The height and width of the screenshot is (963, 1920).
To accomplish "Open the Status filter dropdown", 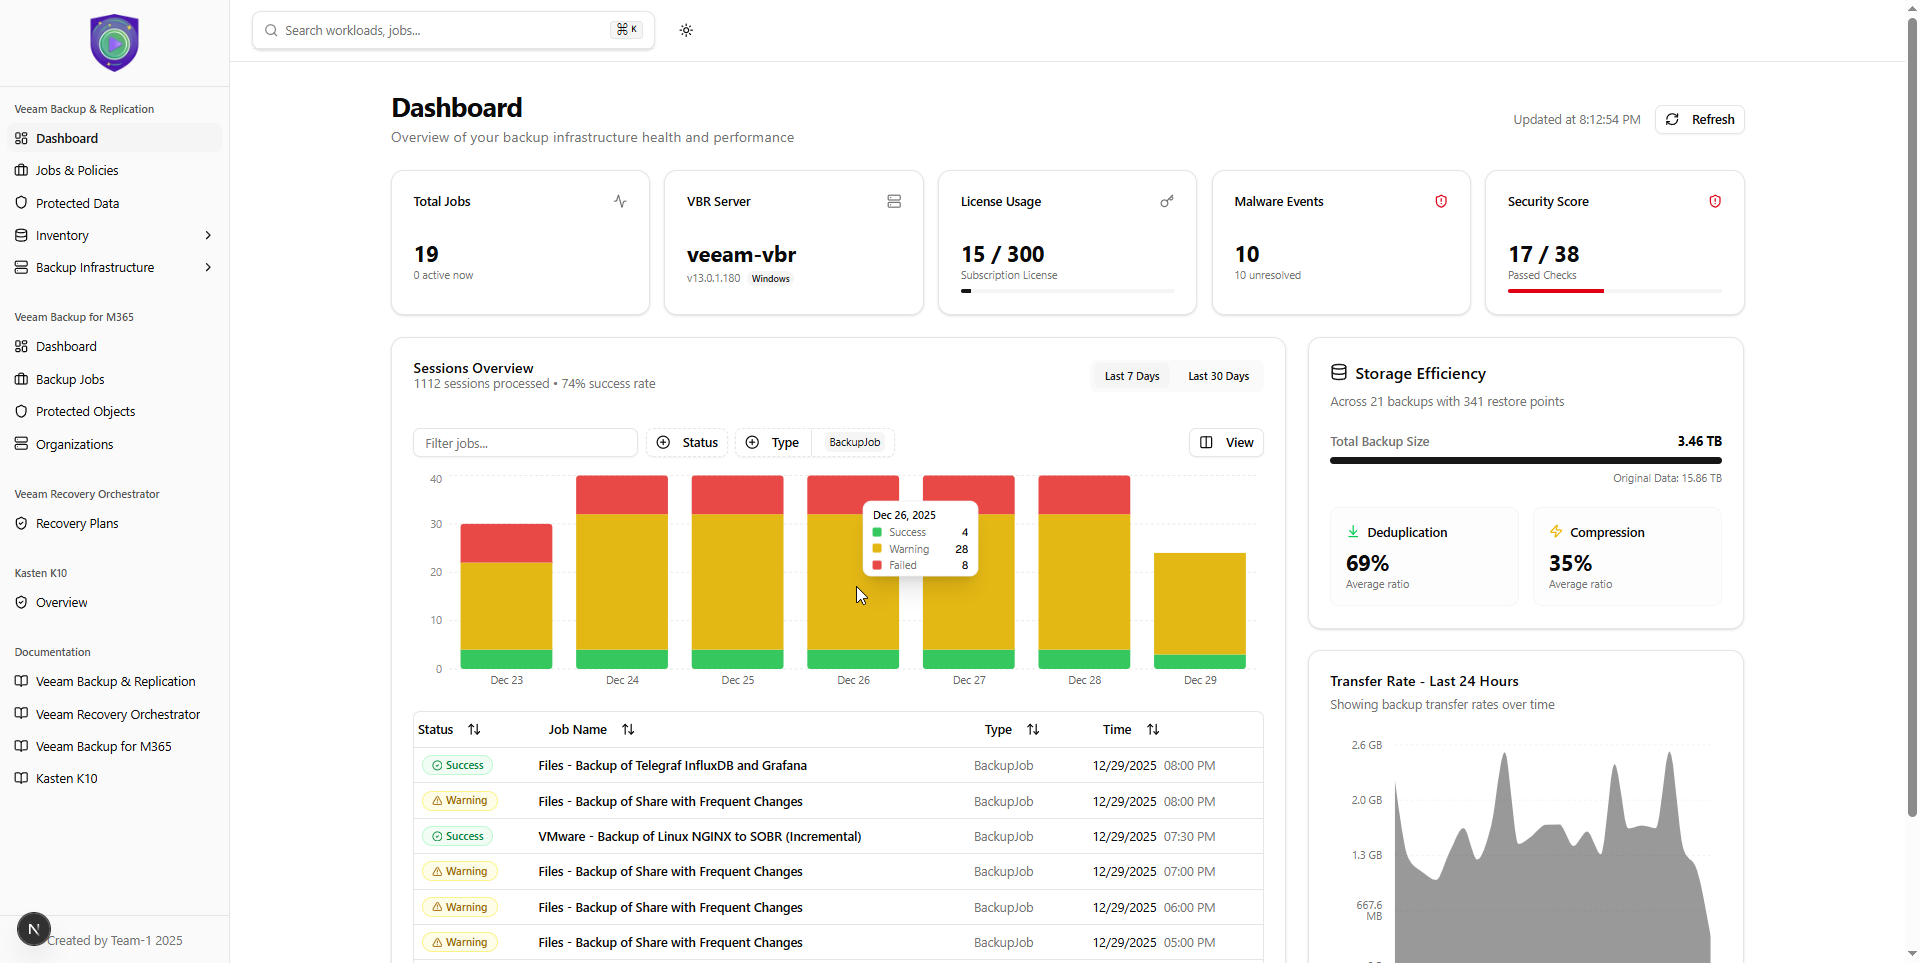I will 686,442.
